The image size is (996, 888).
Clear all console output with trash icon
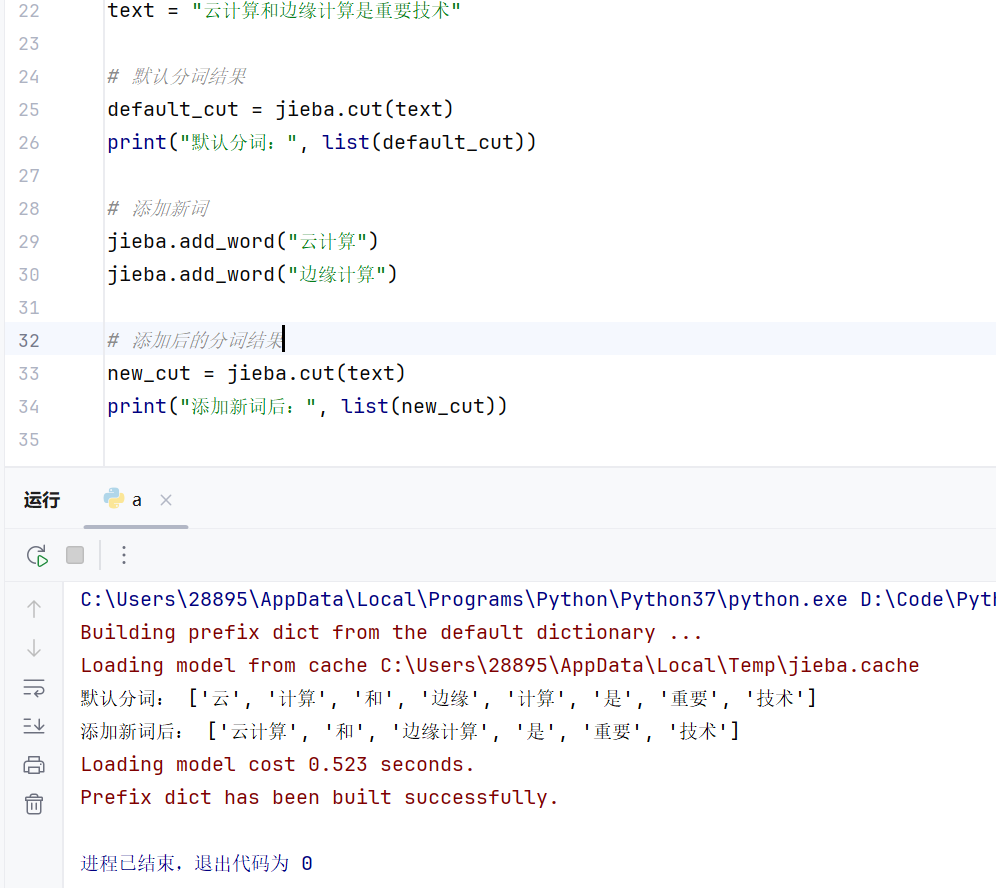coord(34,804)
